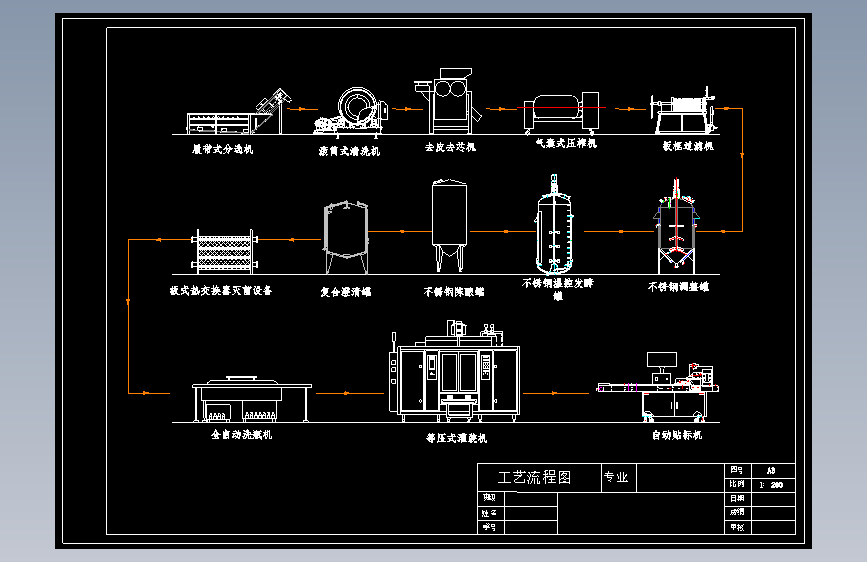Click the '学号' cell in title block

[490, 527]
